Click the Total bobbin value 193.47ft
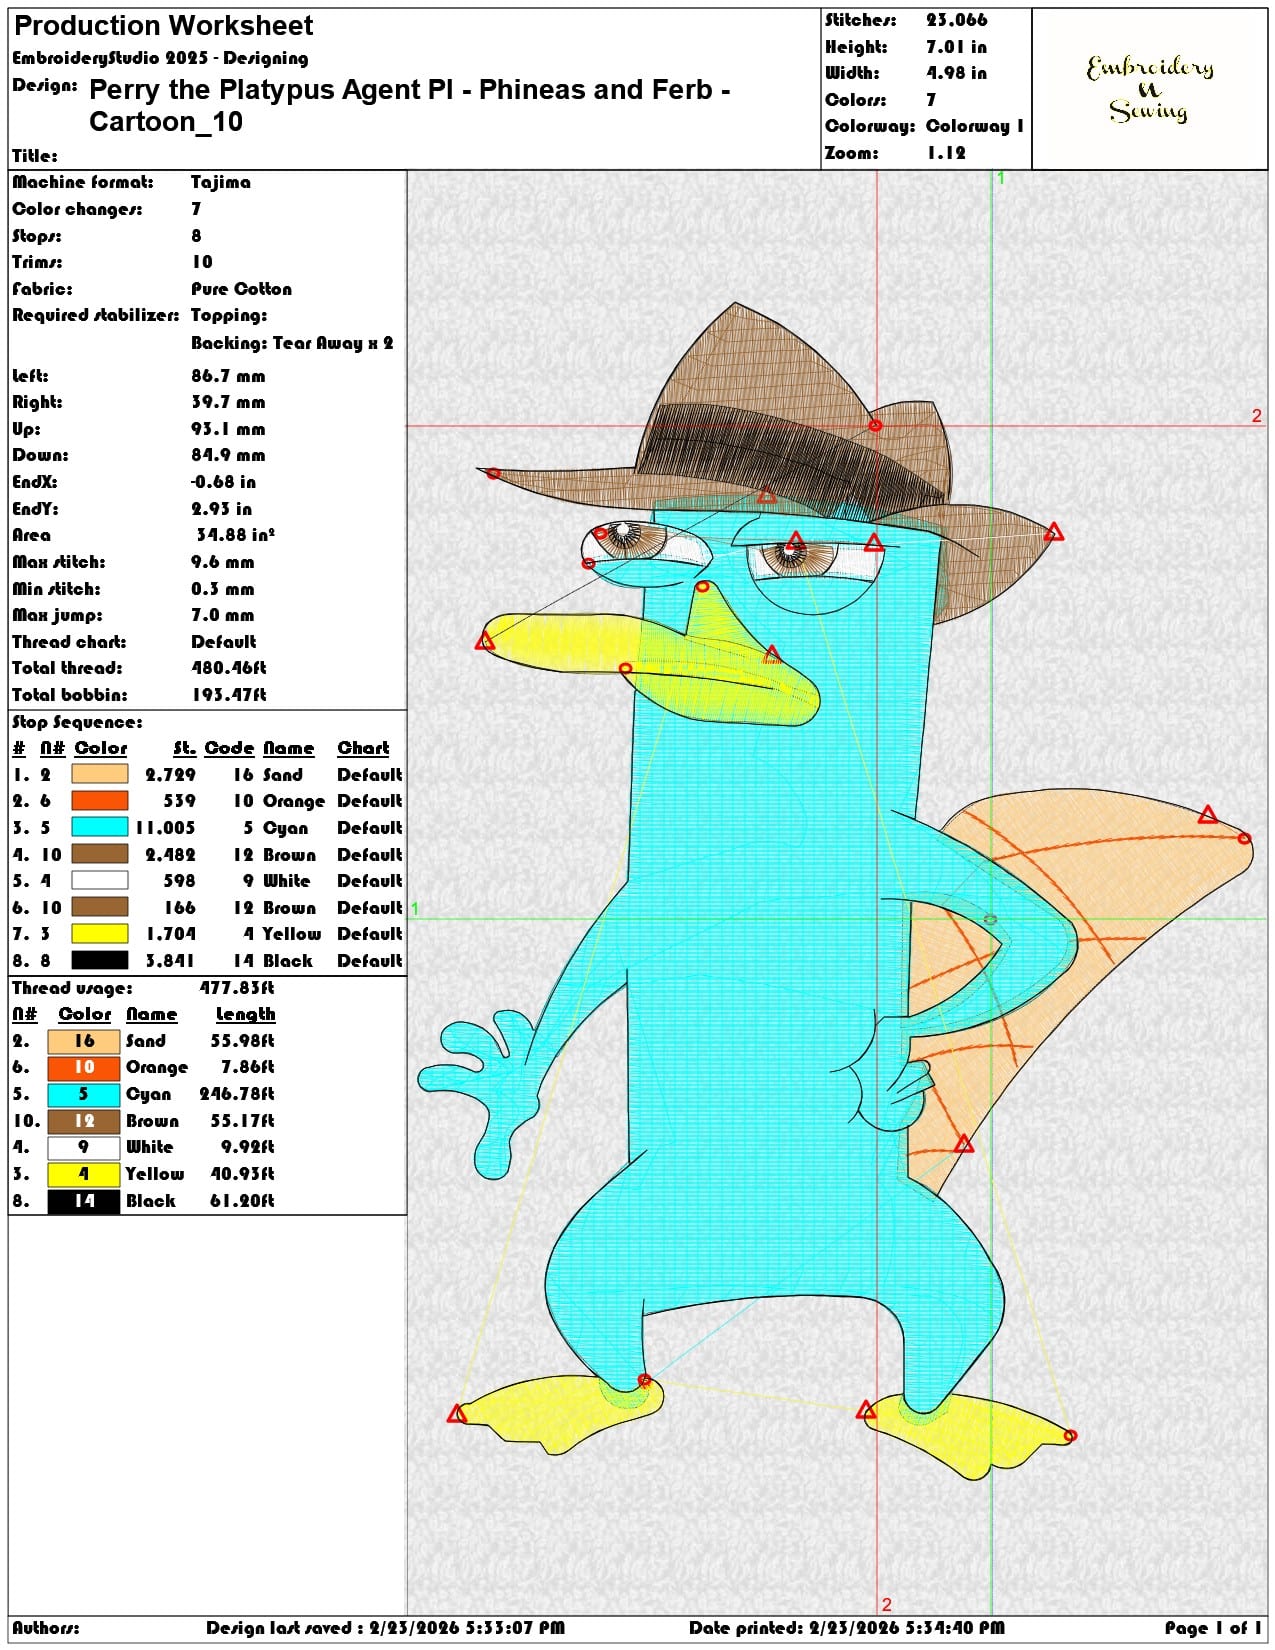1275x1650 pixels. tap(229, 695)
